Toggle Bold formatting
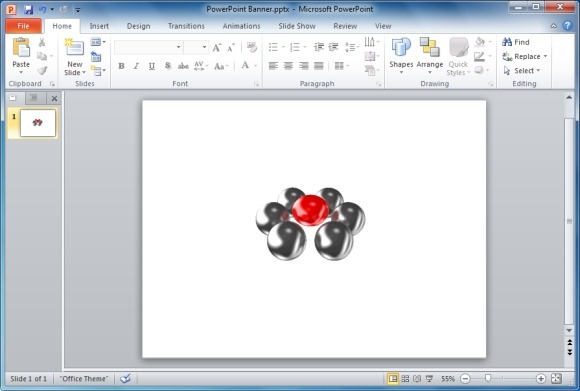The width and height of the screenshot is (580, 391). point(121,66)
